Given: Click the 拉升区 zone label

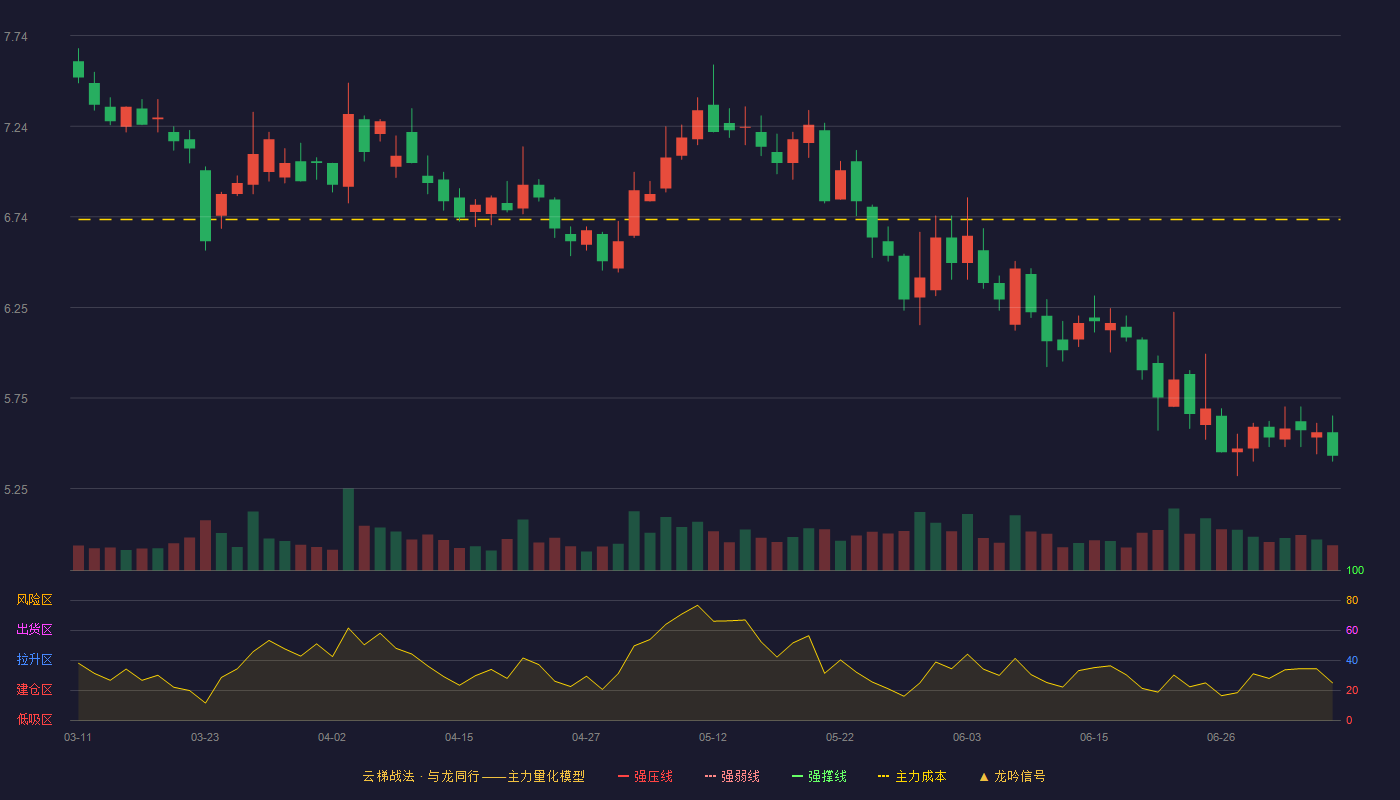Looking at the screenshot, I should coord(34,660).
